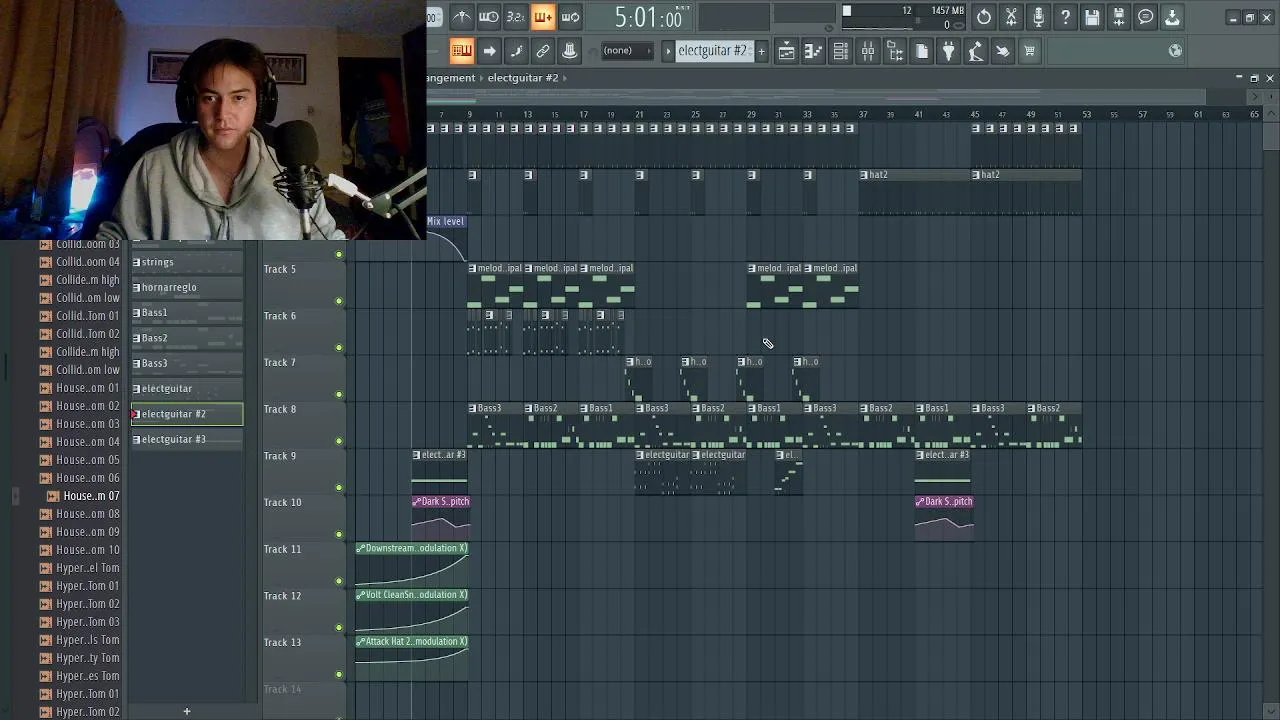This screenshot has width=1280, height=720.
Task: Toggle the chain link multilink icon
Action: point(543,51)
